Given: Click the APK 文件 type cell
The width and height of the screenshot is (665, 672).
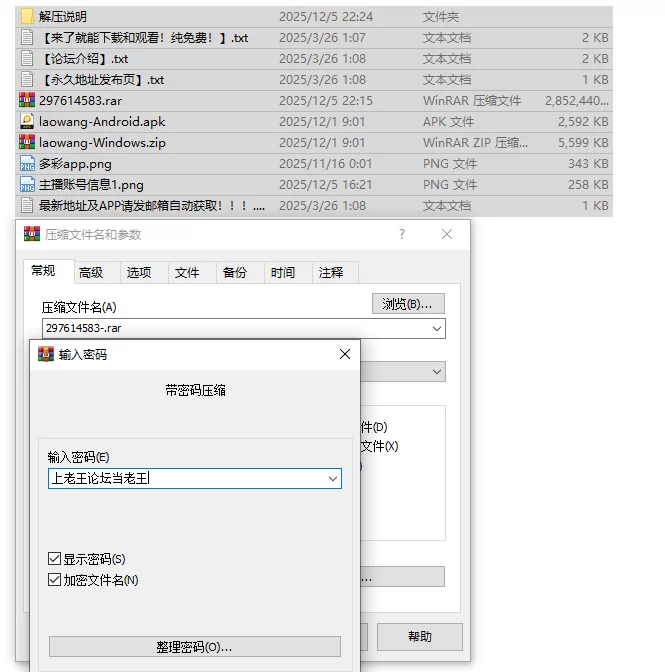Looking at the screenshot, I should [449, 122].
